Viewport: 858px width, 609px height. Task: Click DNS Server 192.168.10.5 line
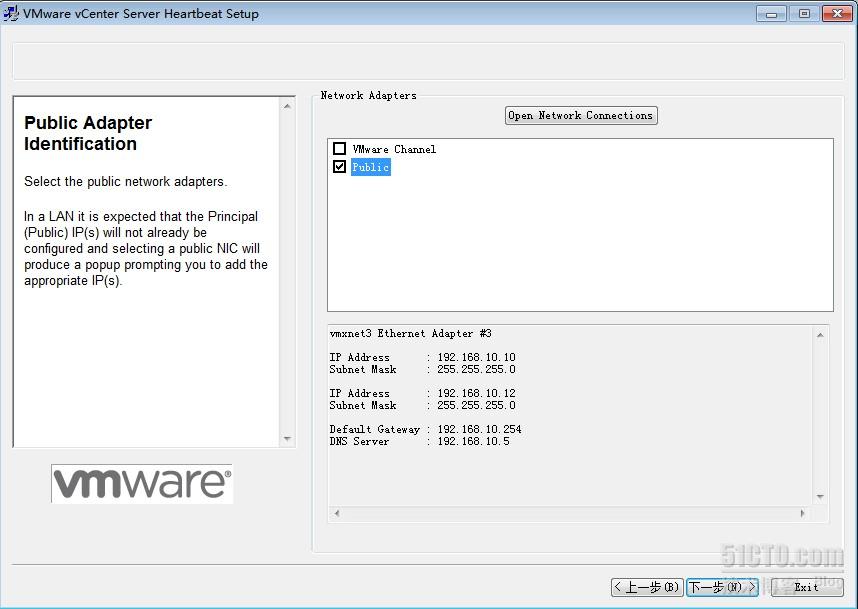419,442
